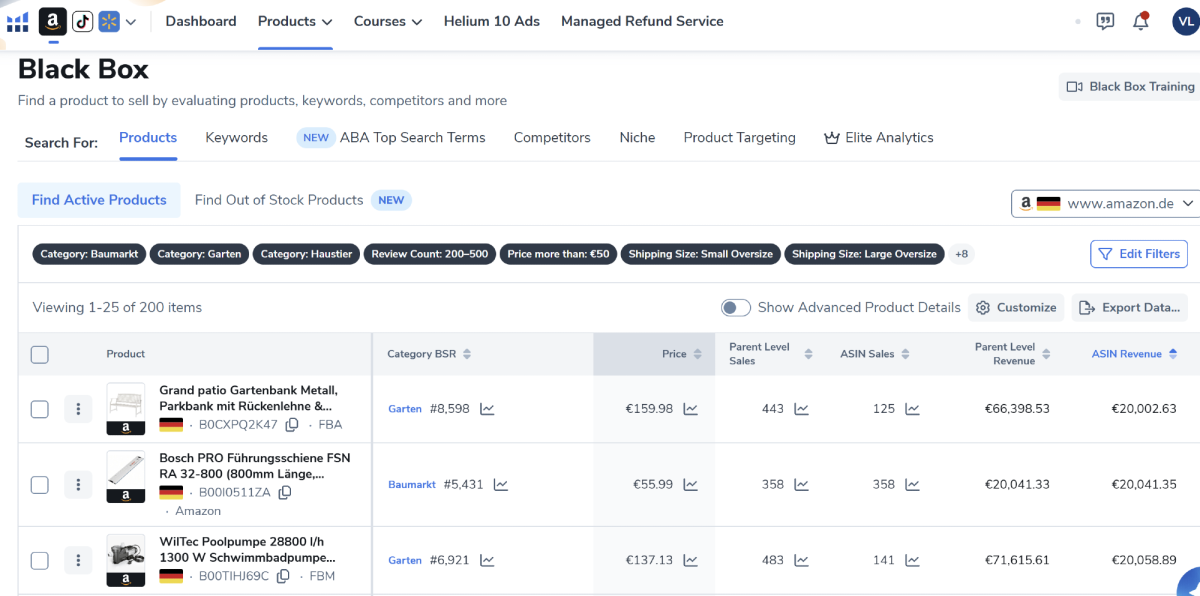Copy ASIN B00TIHJ69C
The height and width of the screenshot is (596, 1200).
[x=283, y=577]
